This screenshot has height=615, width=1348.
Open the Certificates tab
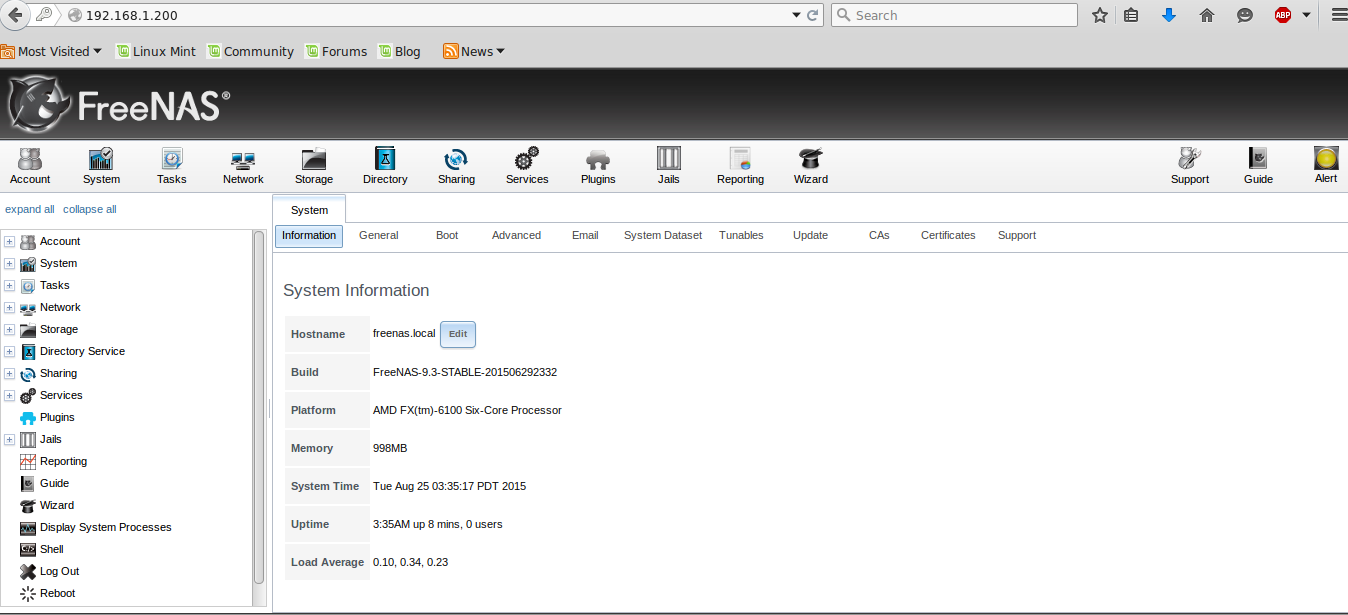[948, 235]
